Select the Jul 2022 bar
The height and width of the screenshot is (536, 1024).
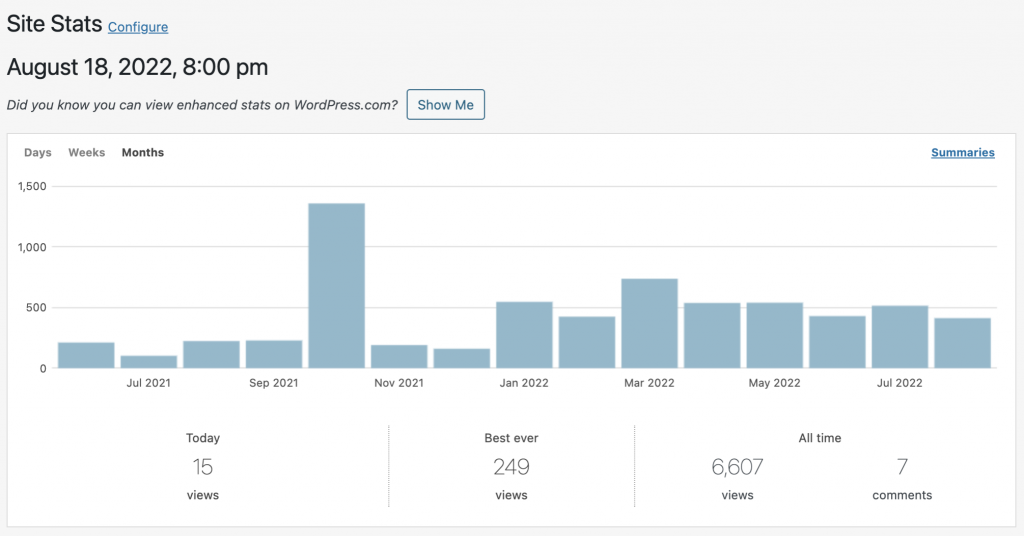click(900, 337)
